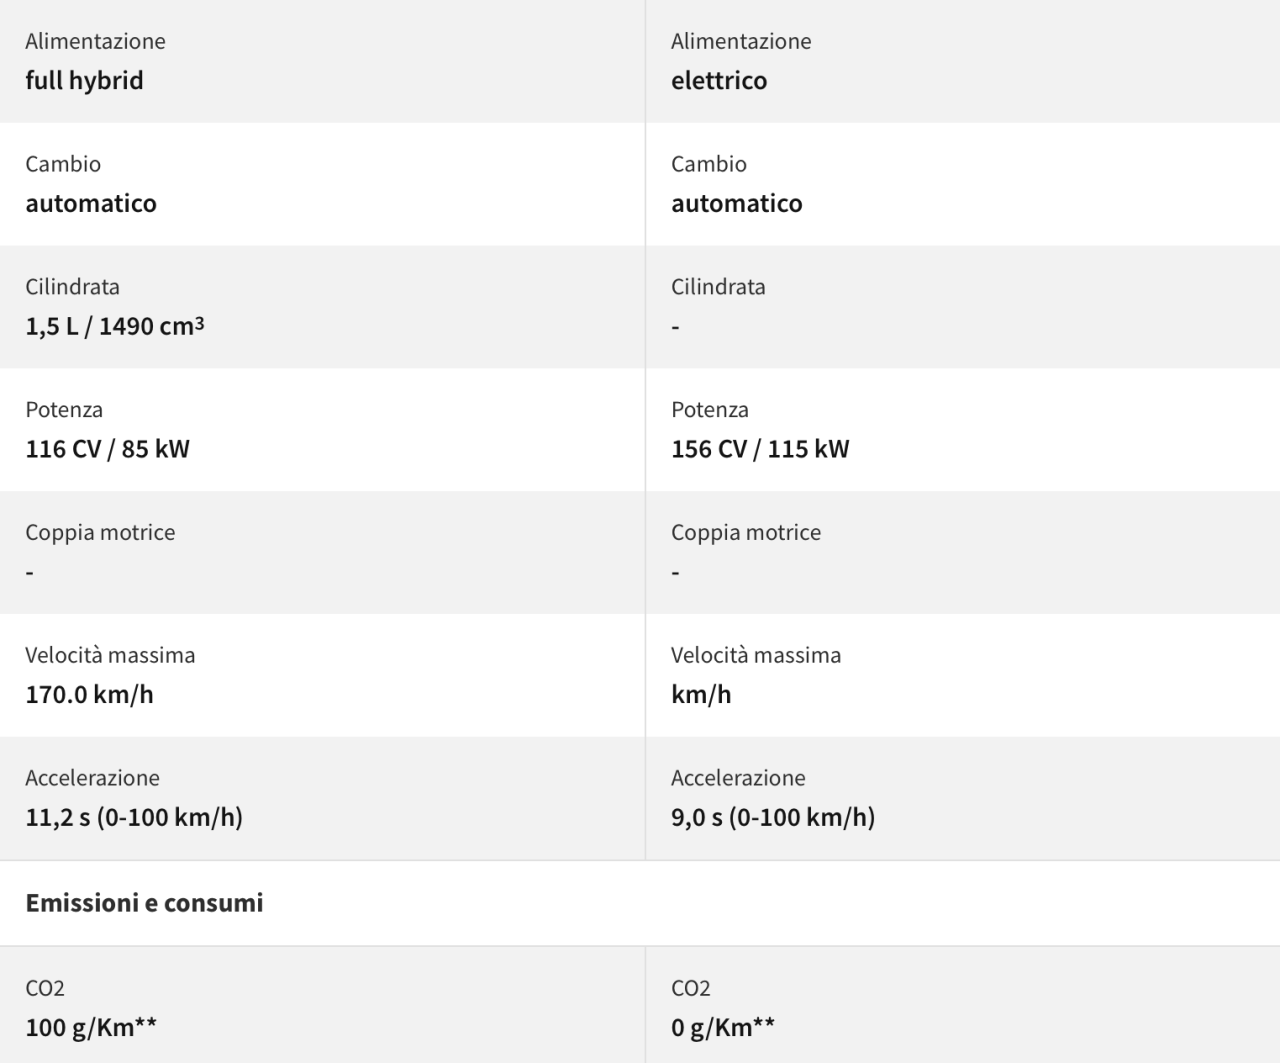Viewport: 1280px width, 1063px height.
Task: Click the "Coppia motrice" label in the hybrid column
Action: 100,533
